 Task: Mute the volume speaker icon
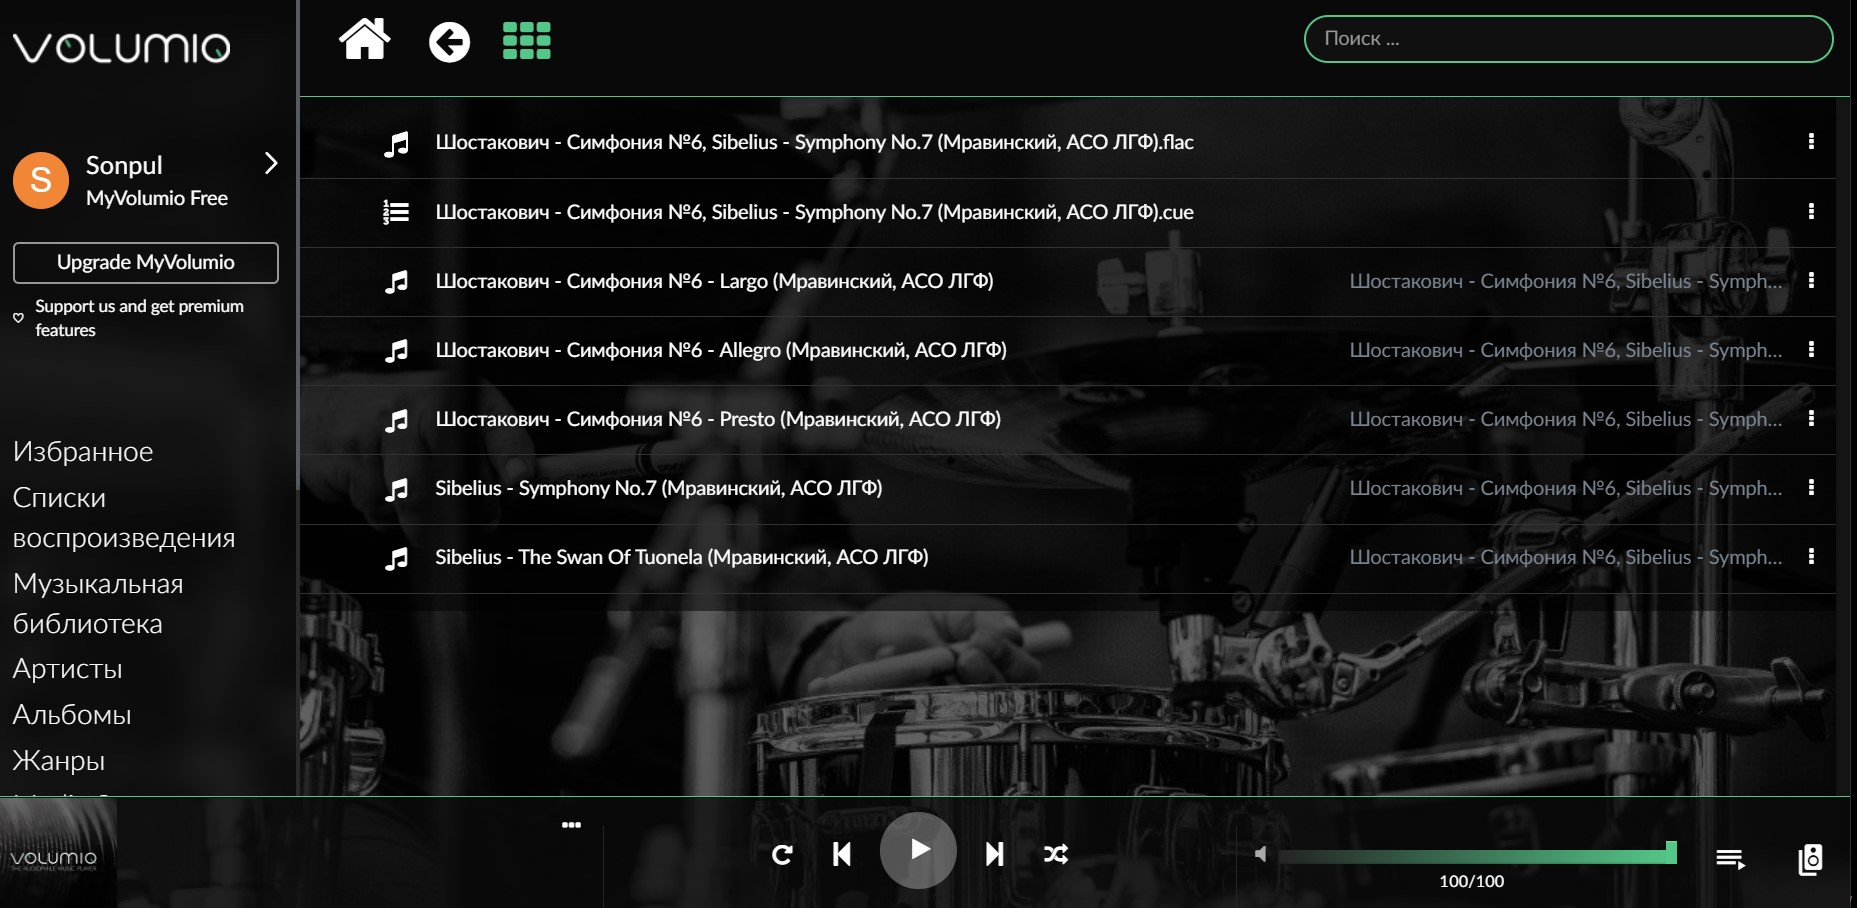(x=1260, y=854)
